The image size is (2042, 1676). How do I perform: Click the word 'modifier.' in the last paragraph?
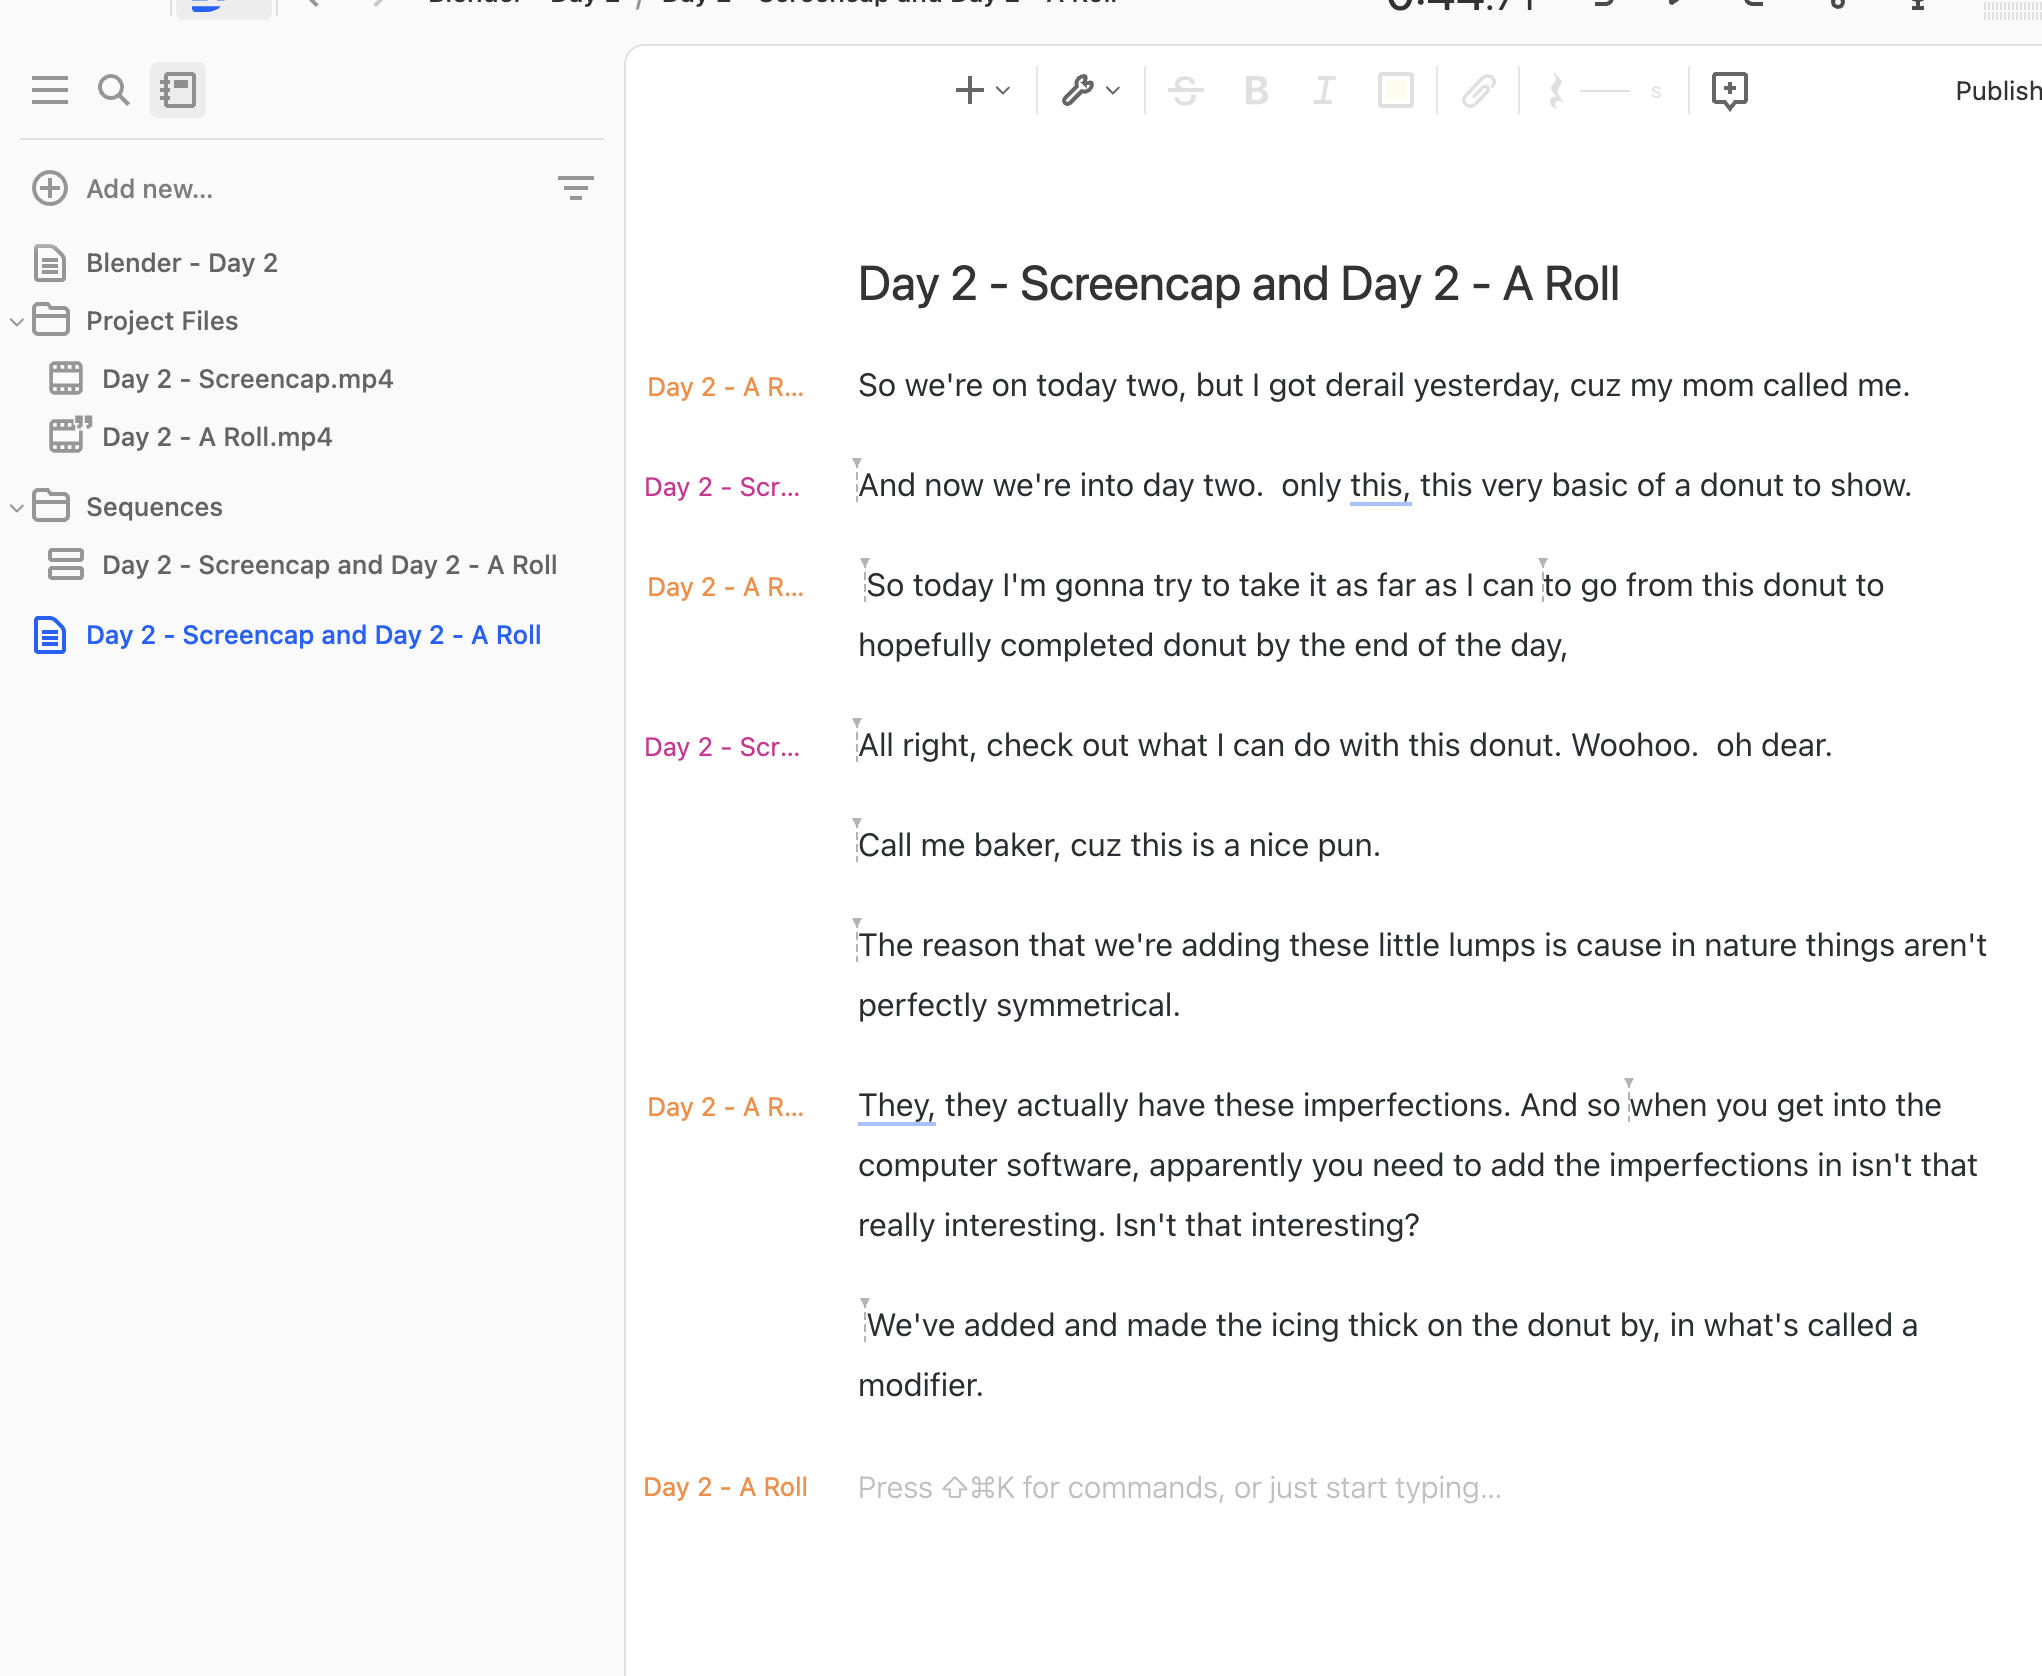click(921, 1385)
